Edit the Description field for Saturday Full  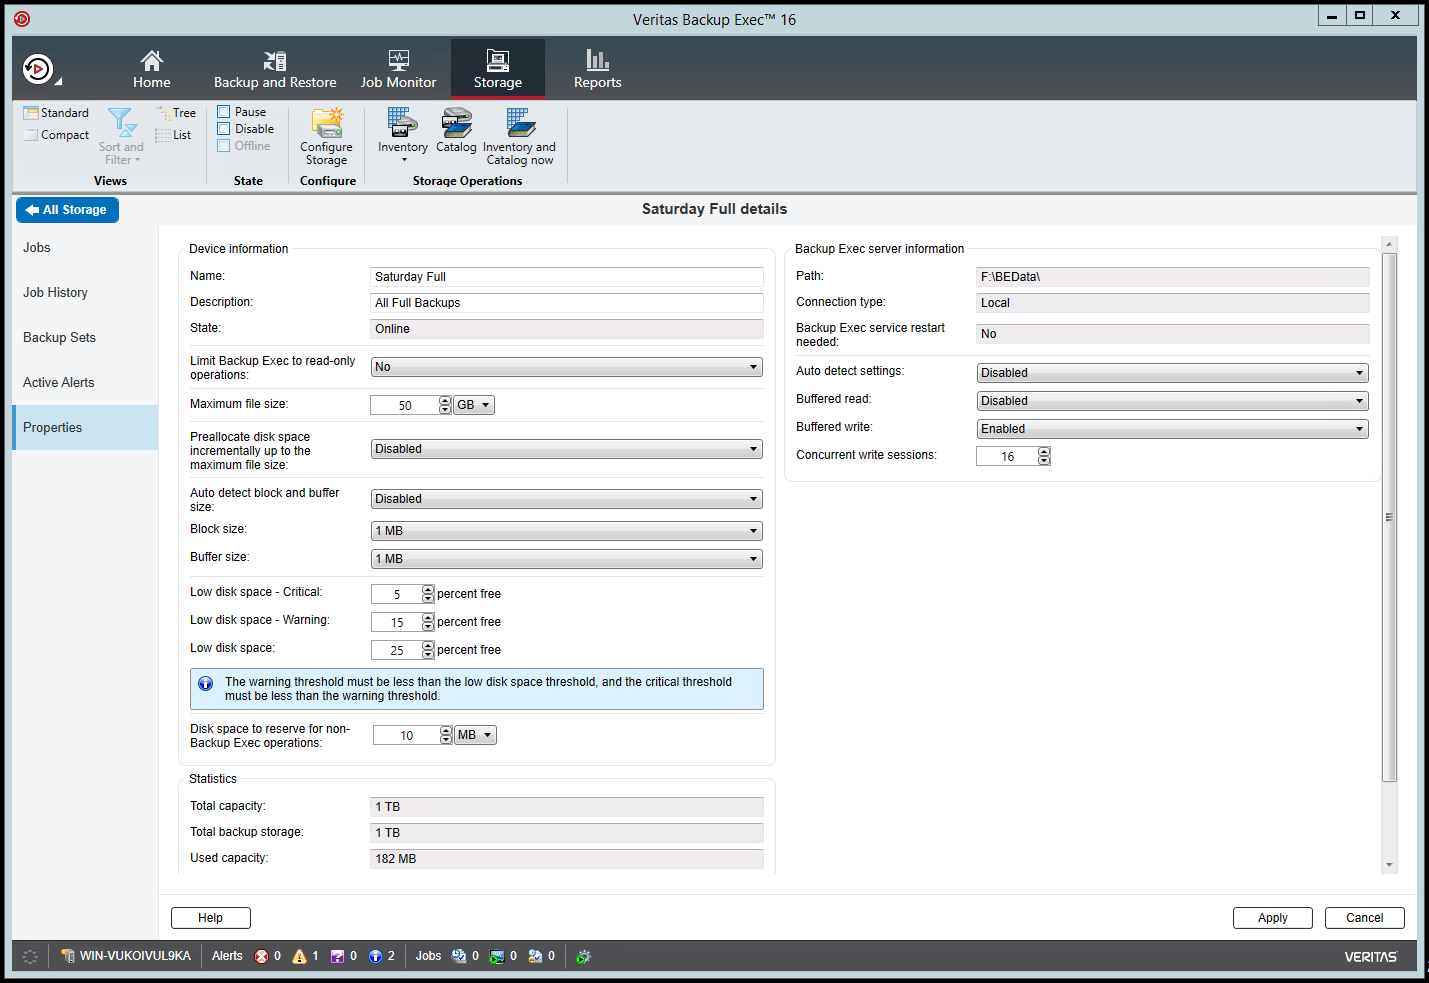(566, 302)
